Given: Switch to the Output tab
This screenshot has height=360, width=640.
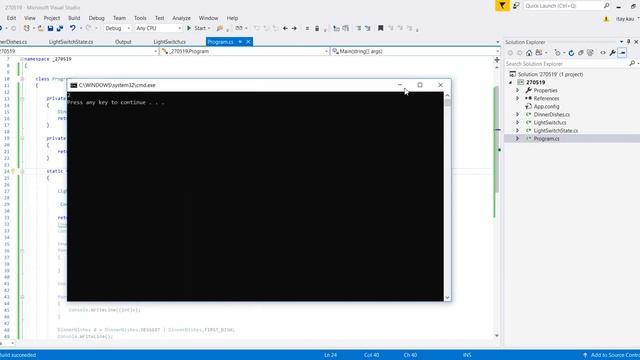Looking at the screenshot, I should point(123,42).
